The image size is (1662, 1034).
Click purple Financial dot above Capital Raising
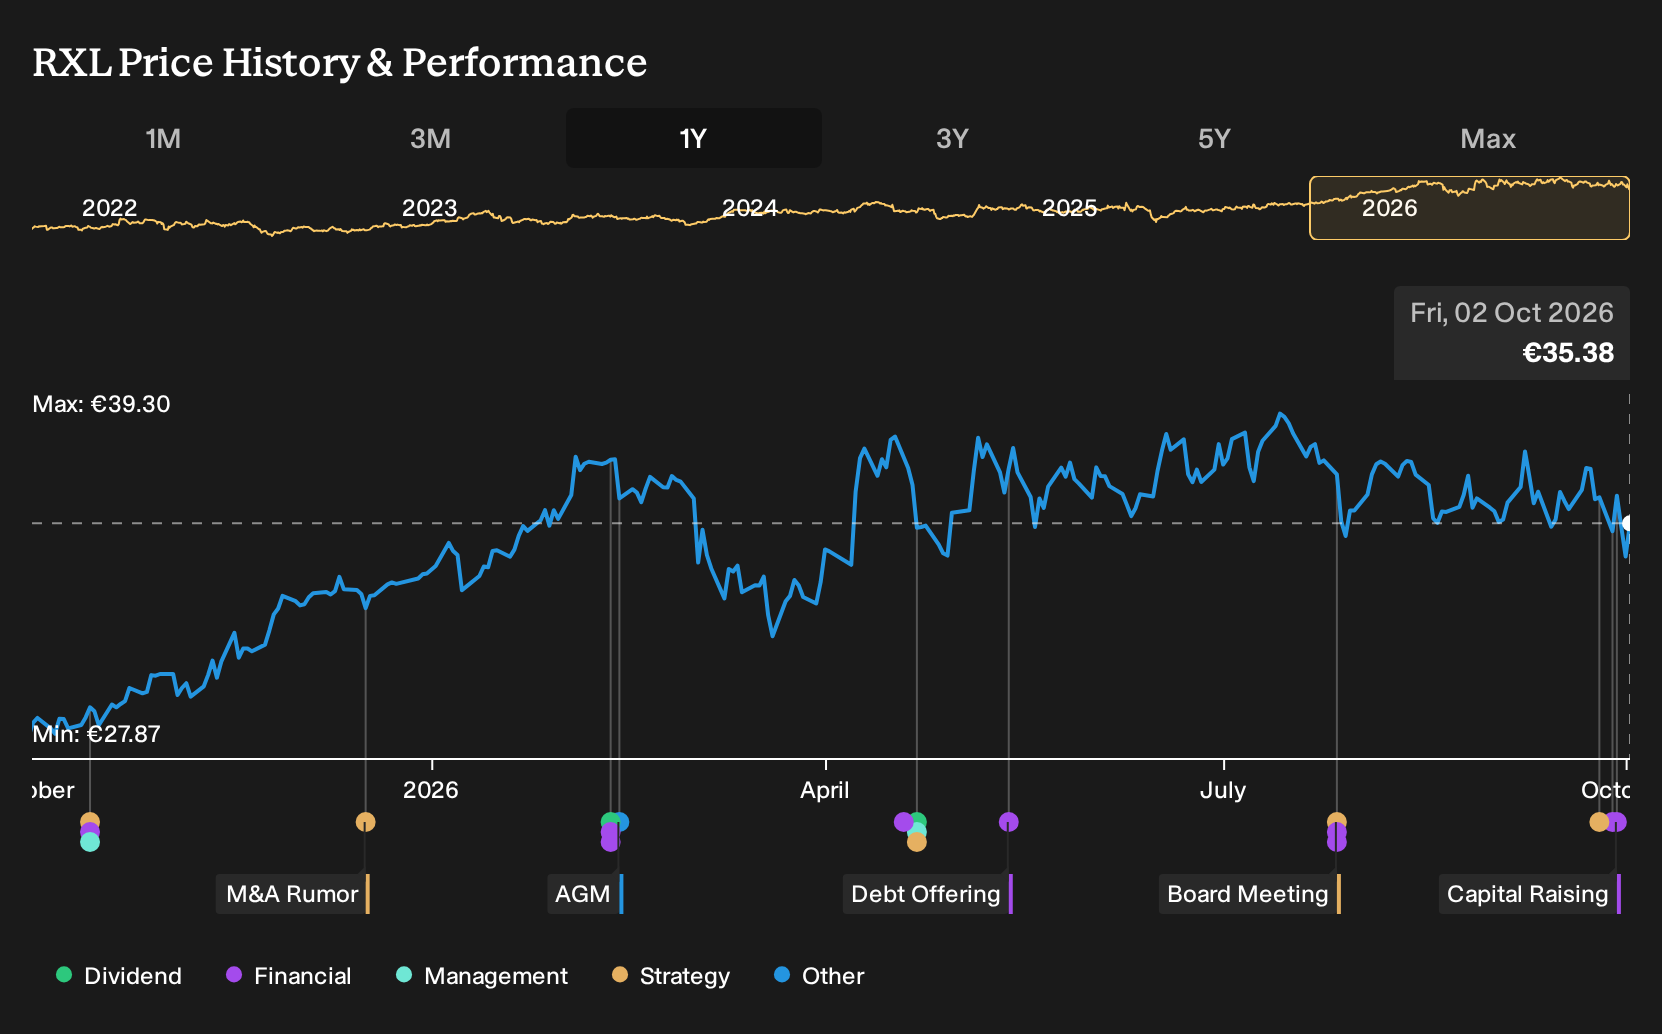pyautogui.click(x=1616, y=822)
